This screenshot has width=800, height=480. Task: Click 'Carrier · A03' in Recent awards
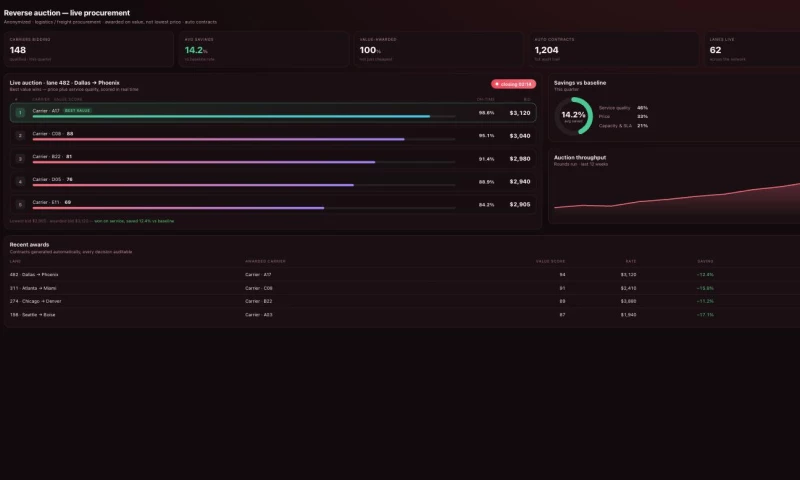click(259, 315)
